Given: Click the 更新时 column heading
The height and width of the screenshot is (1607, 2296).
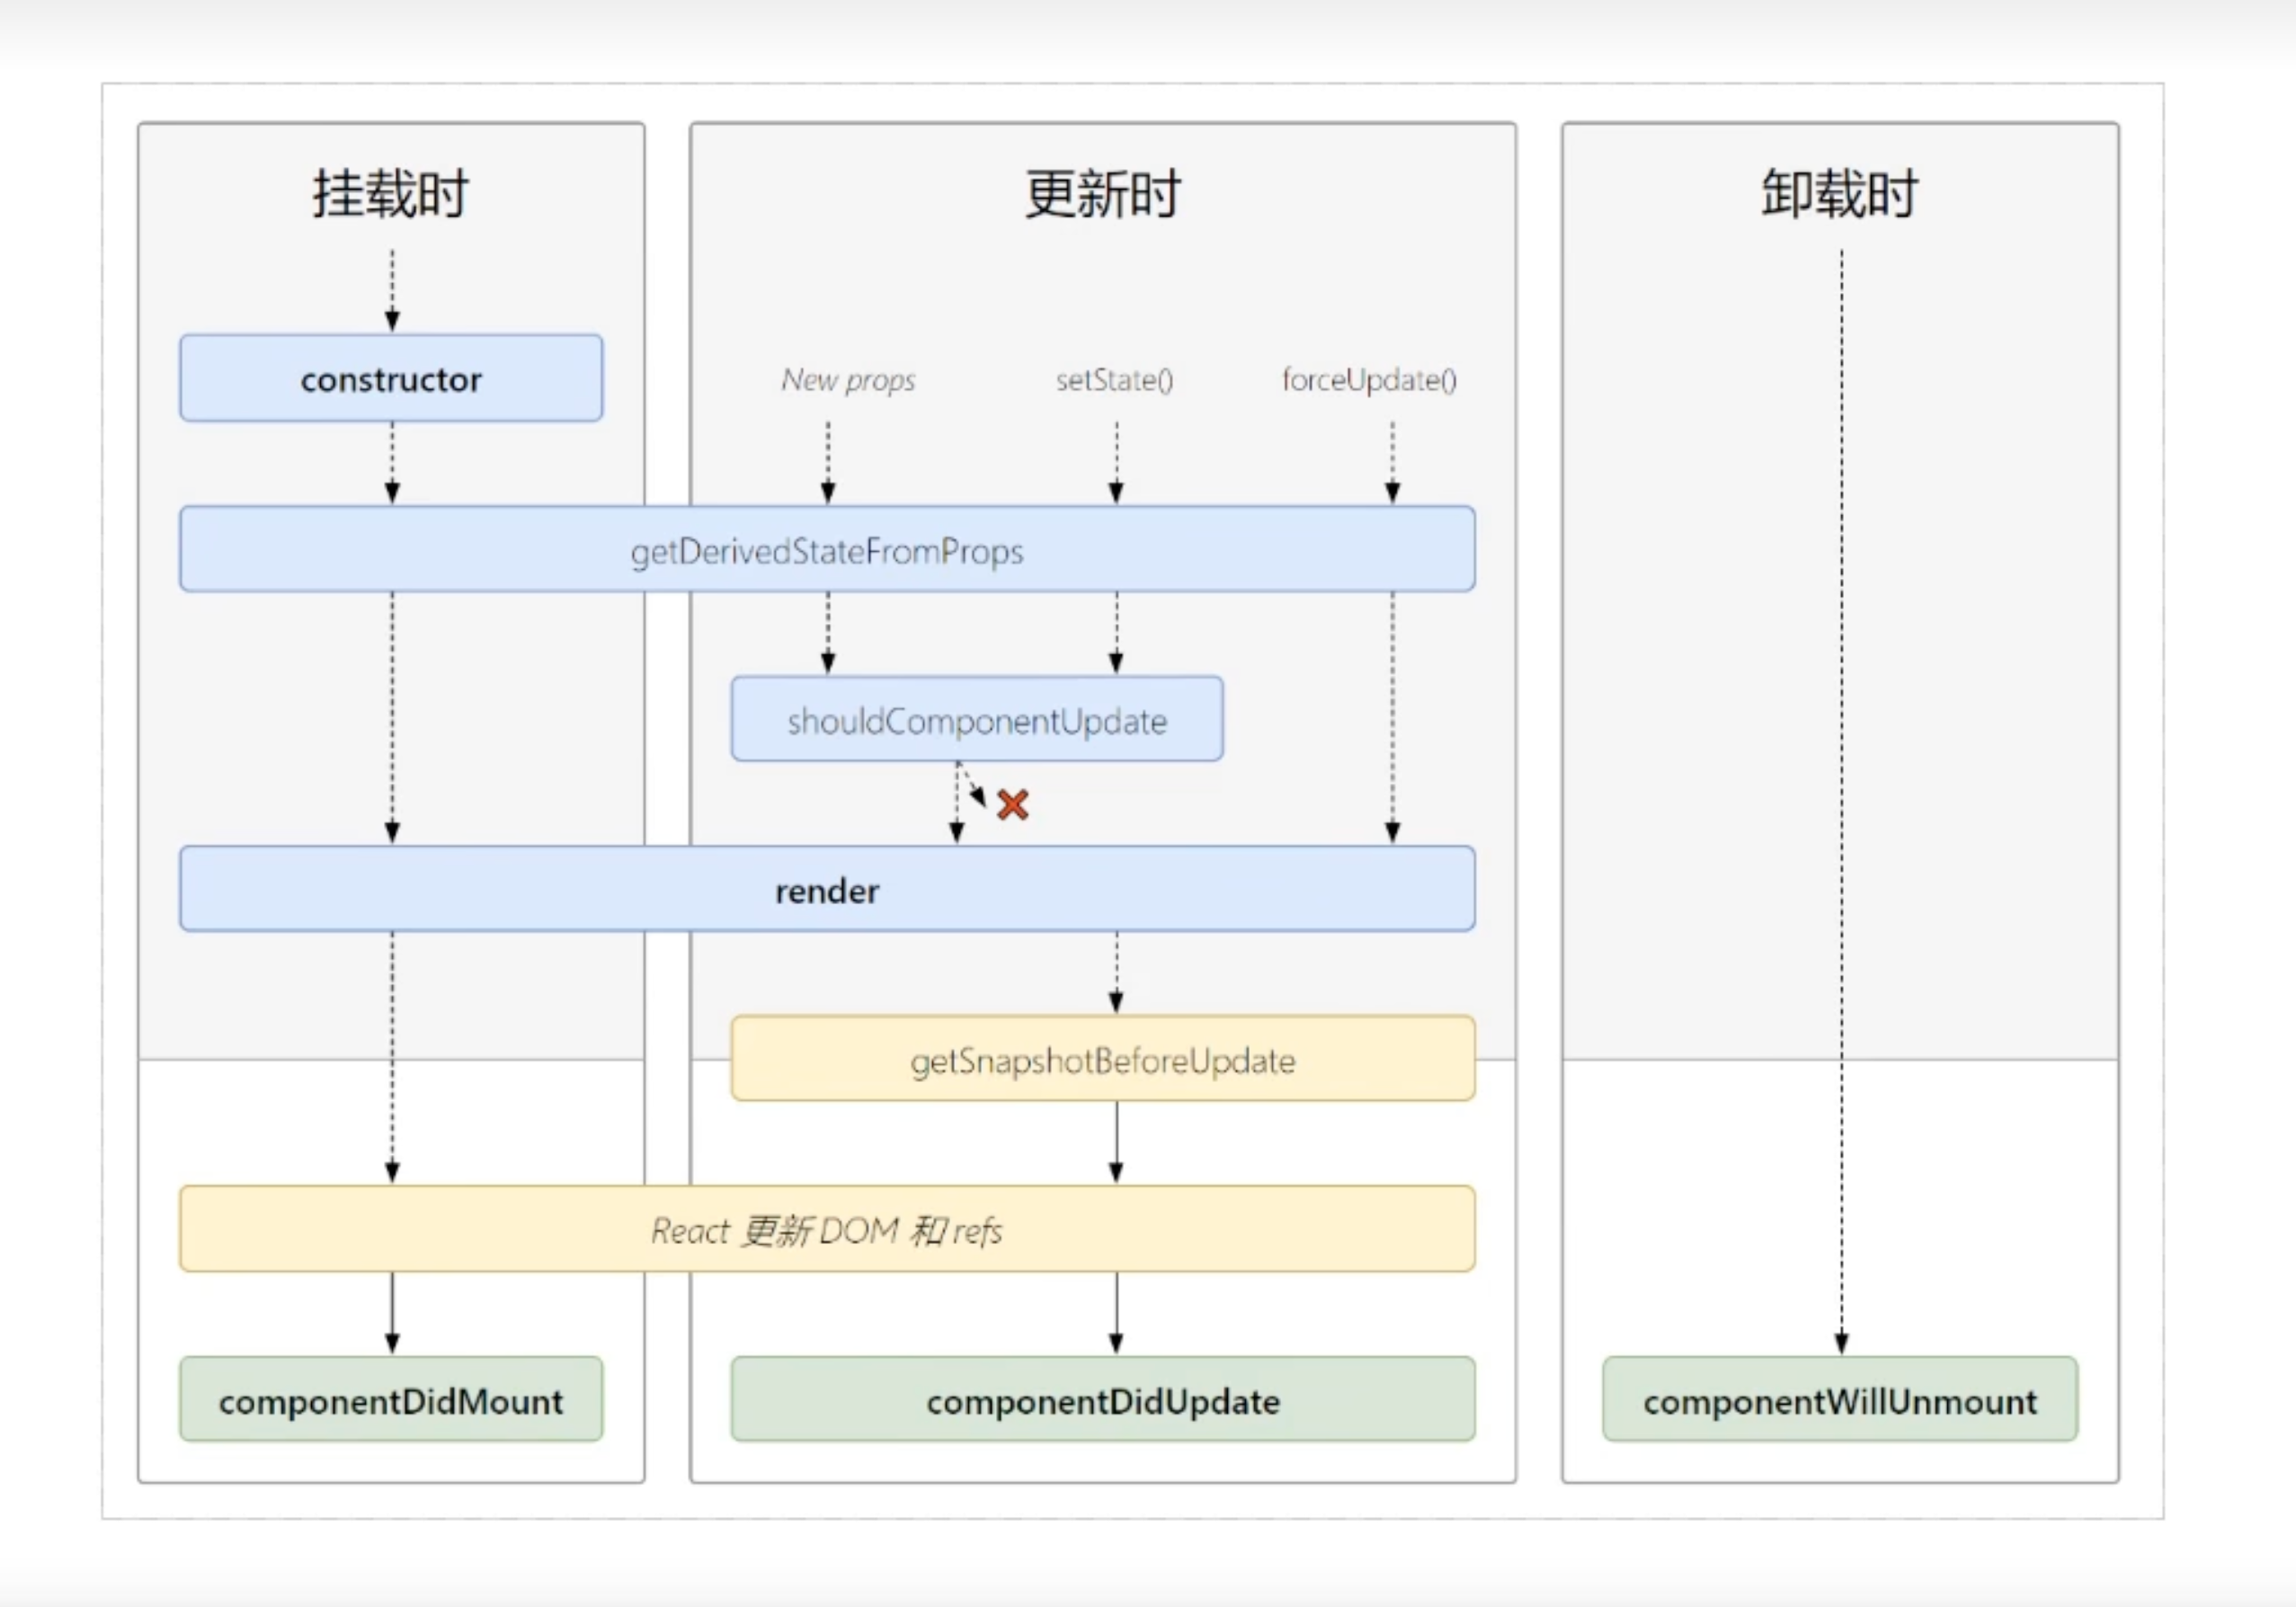Looking at the screenshot, I should pyautogui.click(x=1102, y=193).
